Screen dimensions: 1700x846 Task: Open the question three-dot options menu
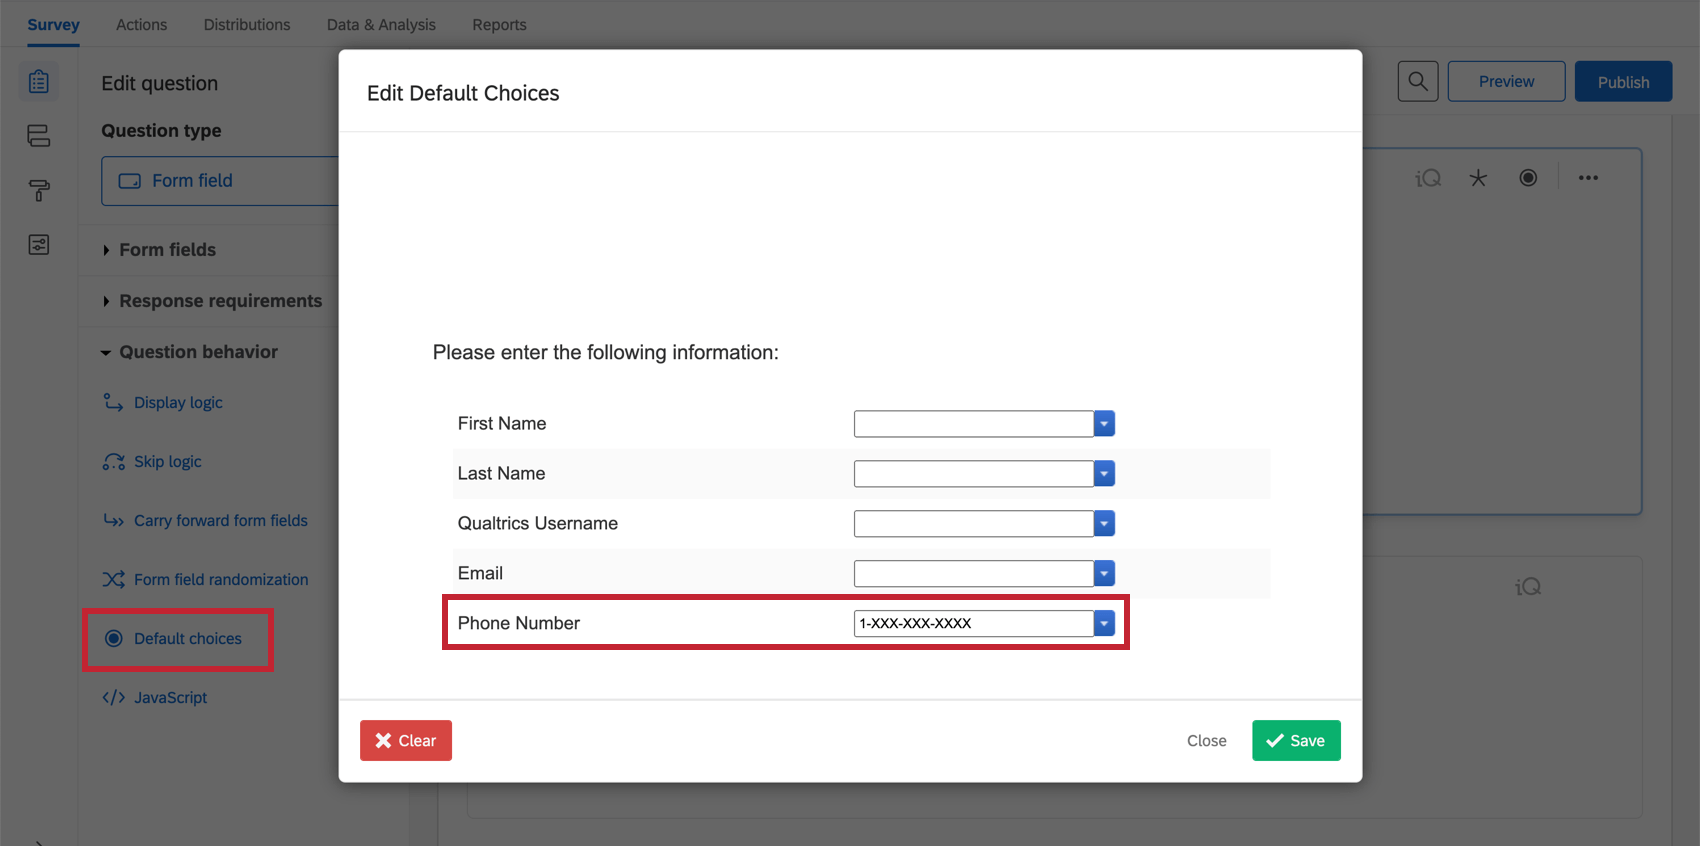[x=1588, y=178]
